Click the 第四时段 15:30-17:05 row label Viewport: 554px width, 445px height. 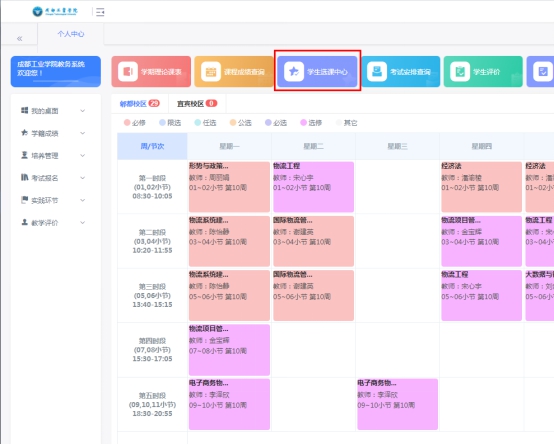point(152,350)
